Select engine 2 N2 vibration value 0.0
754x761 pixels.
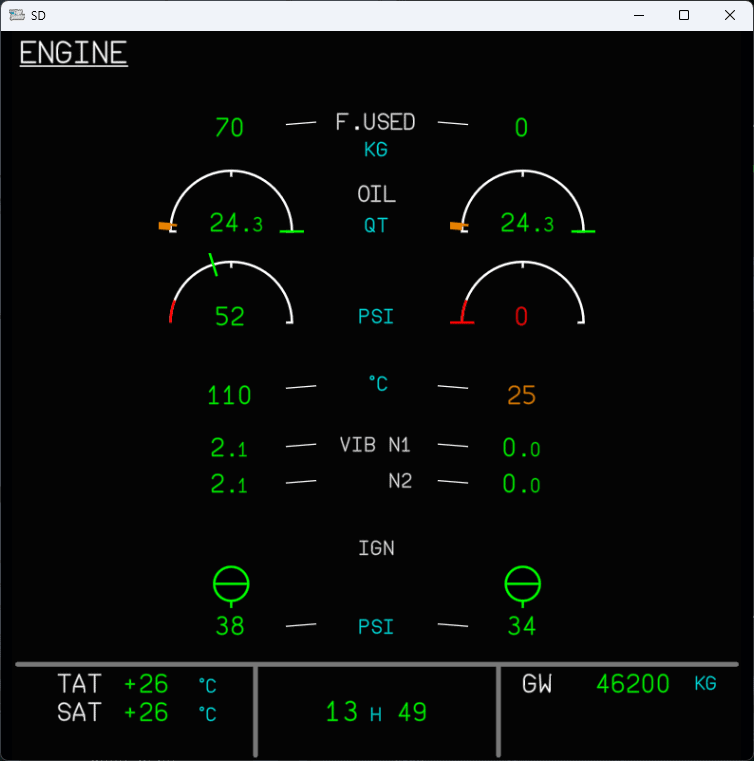pos(521,485)
